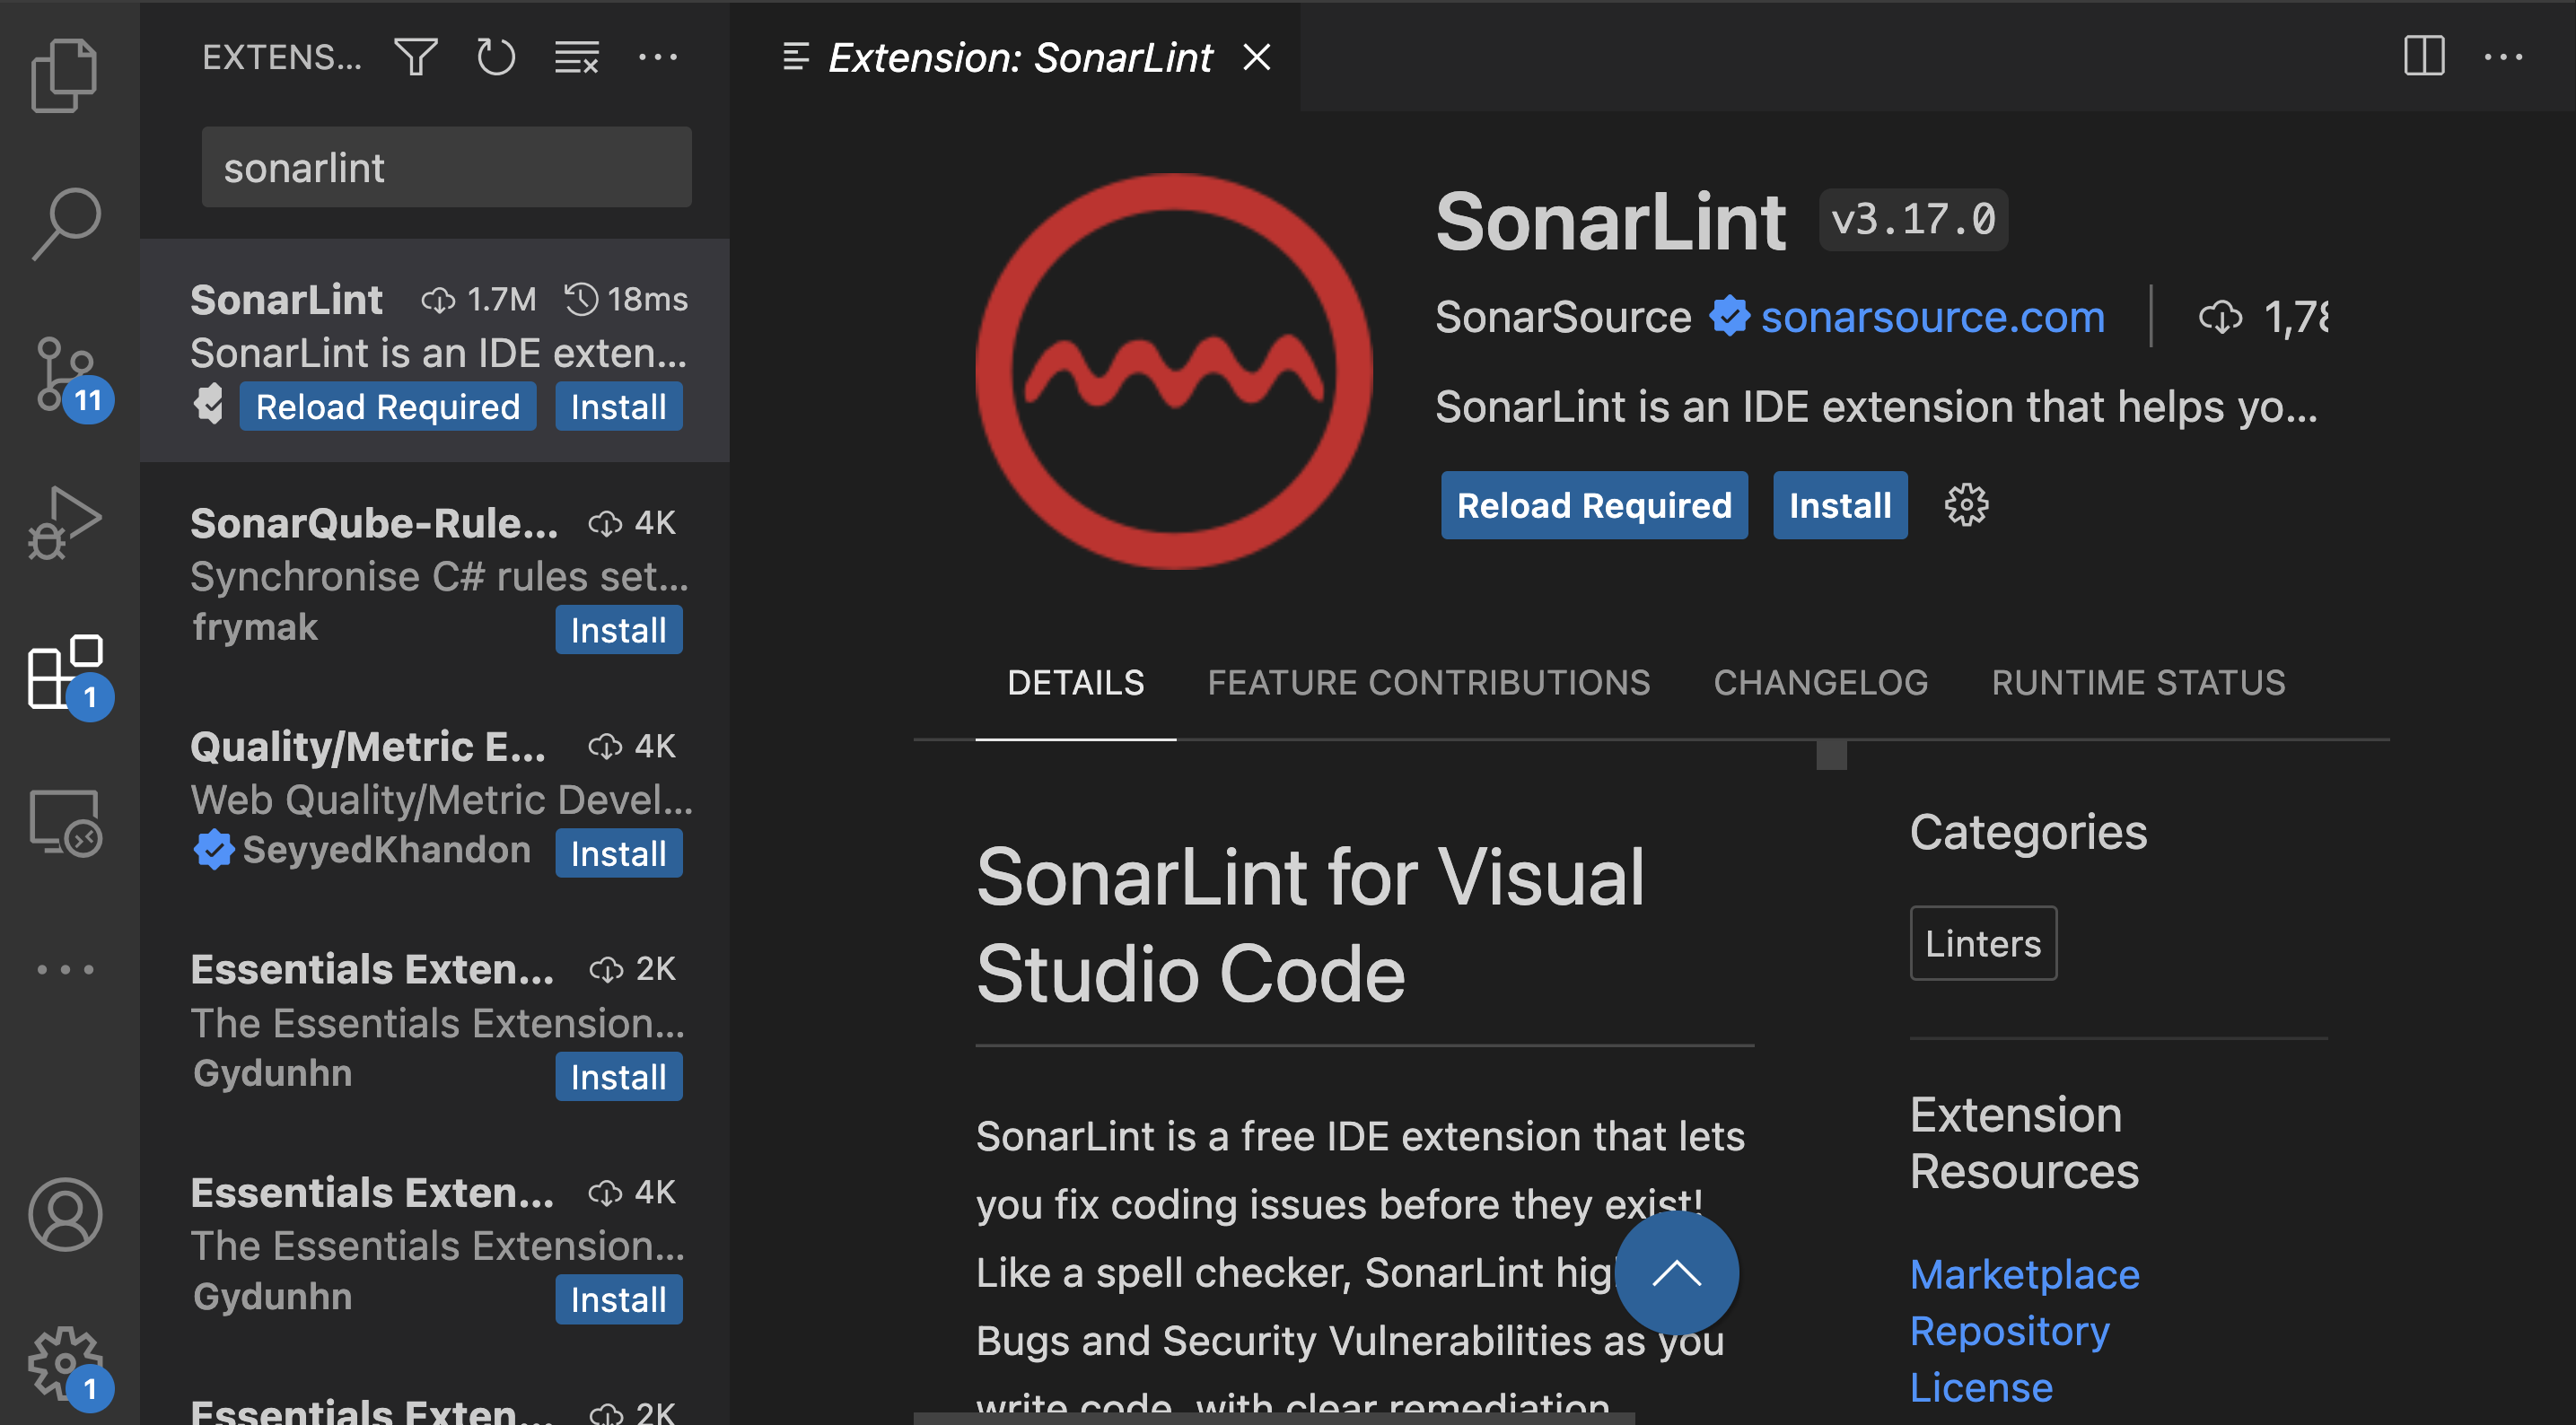This screenshot has height=1425, width=2576.
Task: Click the horizontal scrollbar under the details pane
Action: pyautogui.click(x=1274, y=1418)
